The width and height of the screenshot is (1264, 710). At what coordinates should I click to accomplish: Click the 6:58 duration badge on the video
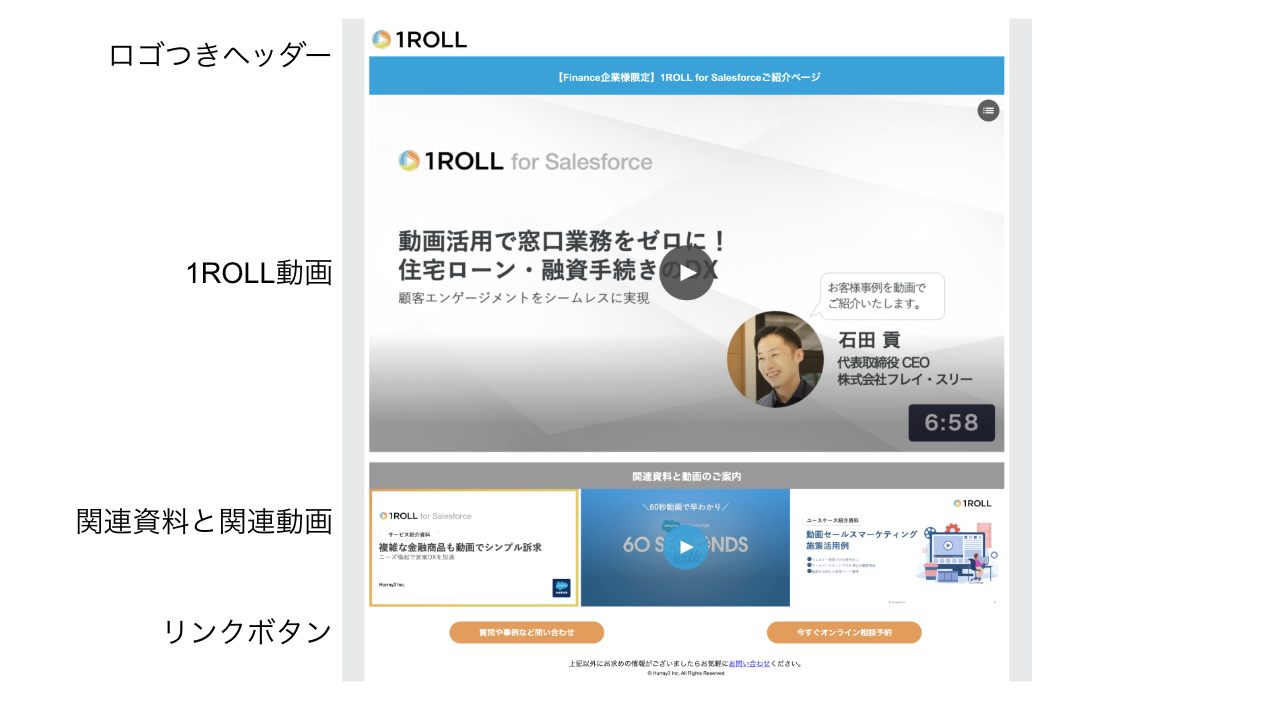coord(951,422)
